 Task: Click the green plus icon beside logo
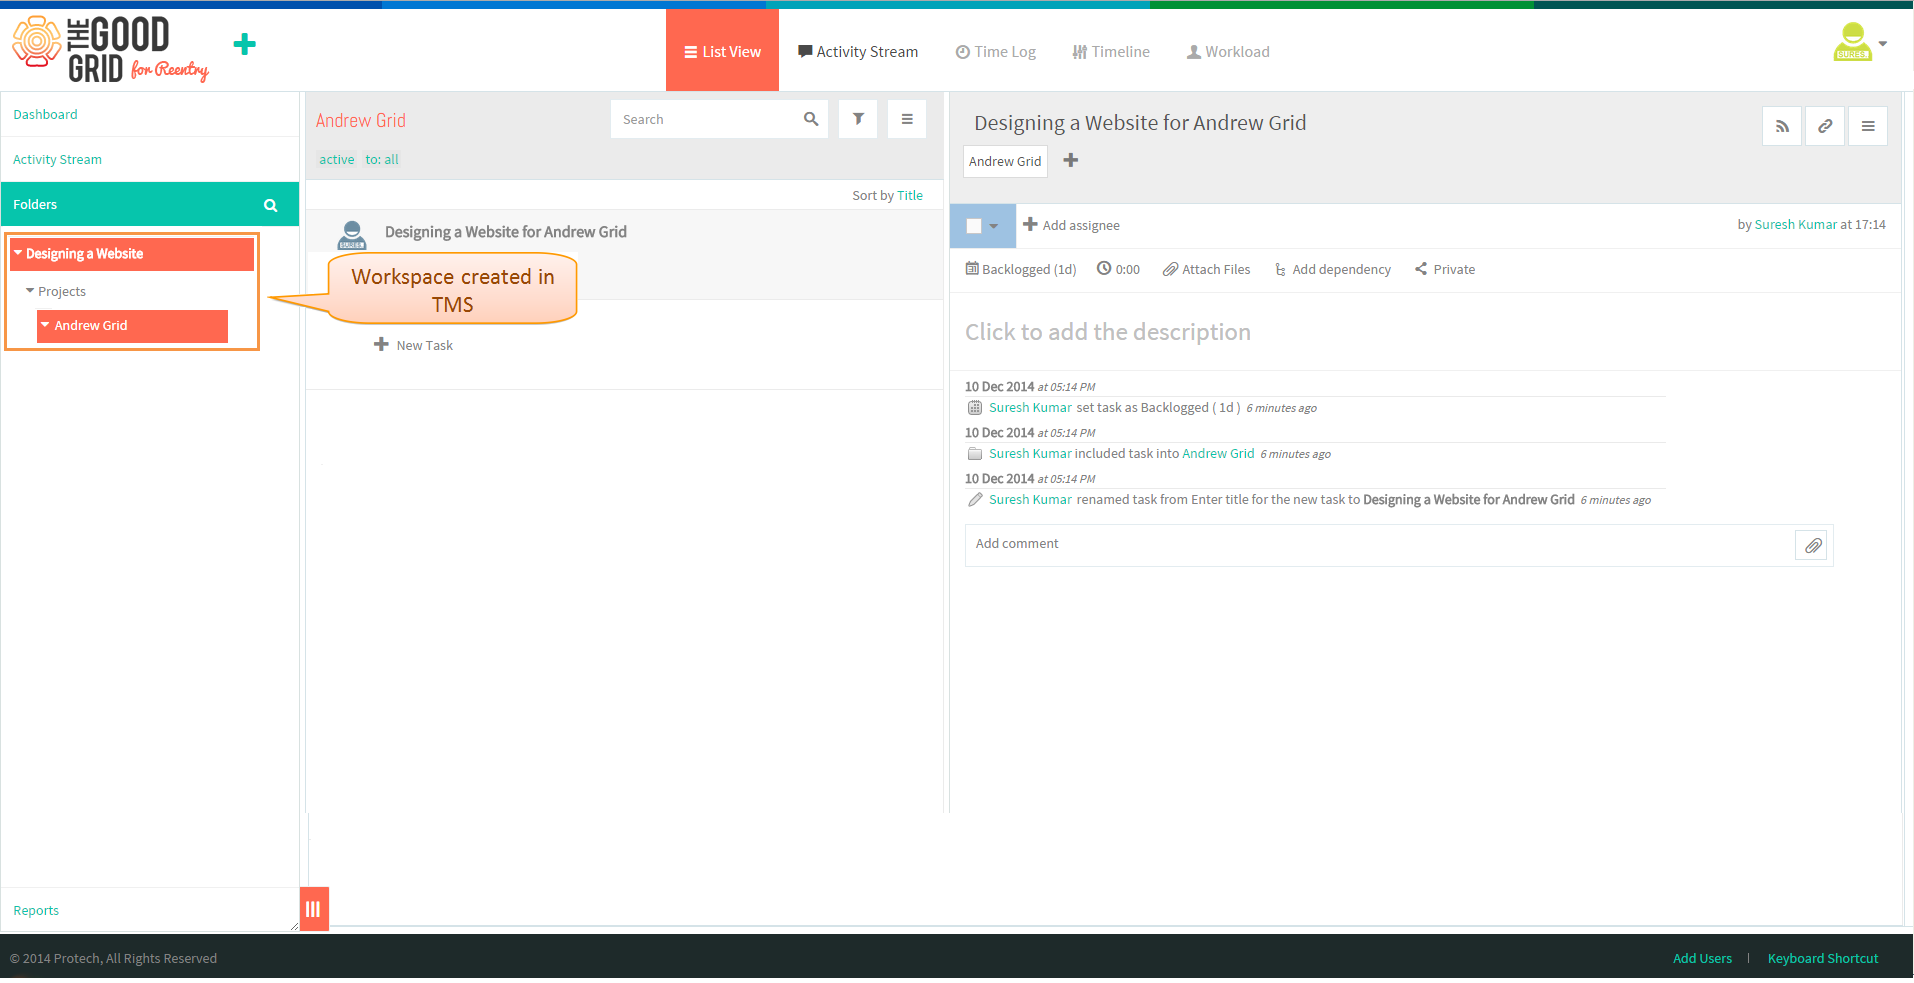click(244, 44)
